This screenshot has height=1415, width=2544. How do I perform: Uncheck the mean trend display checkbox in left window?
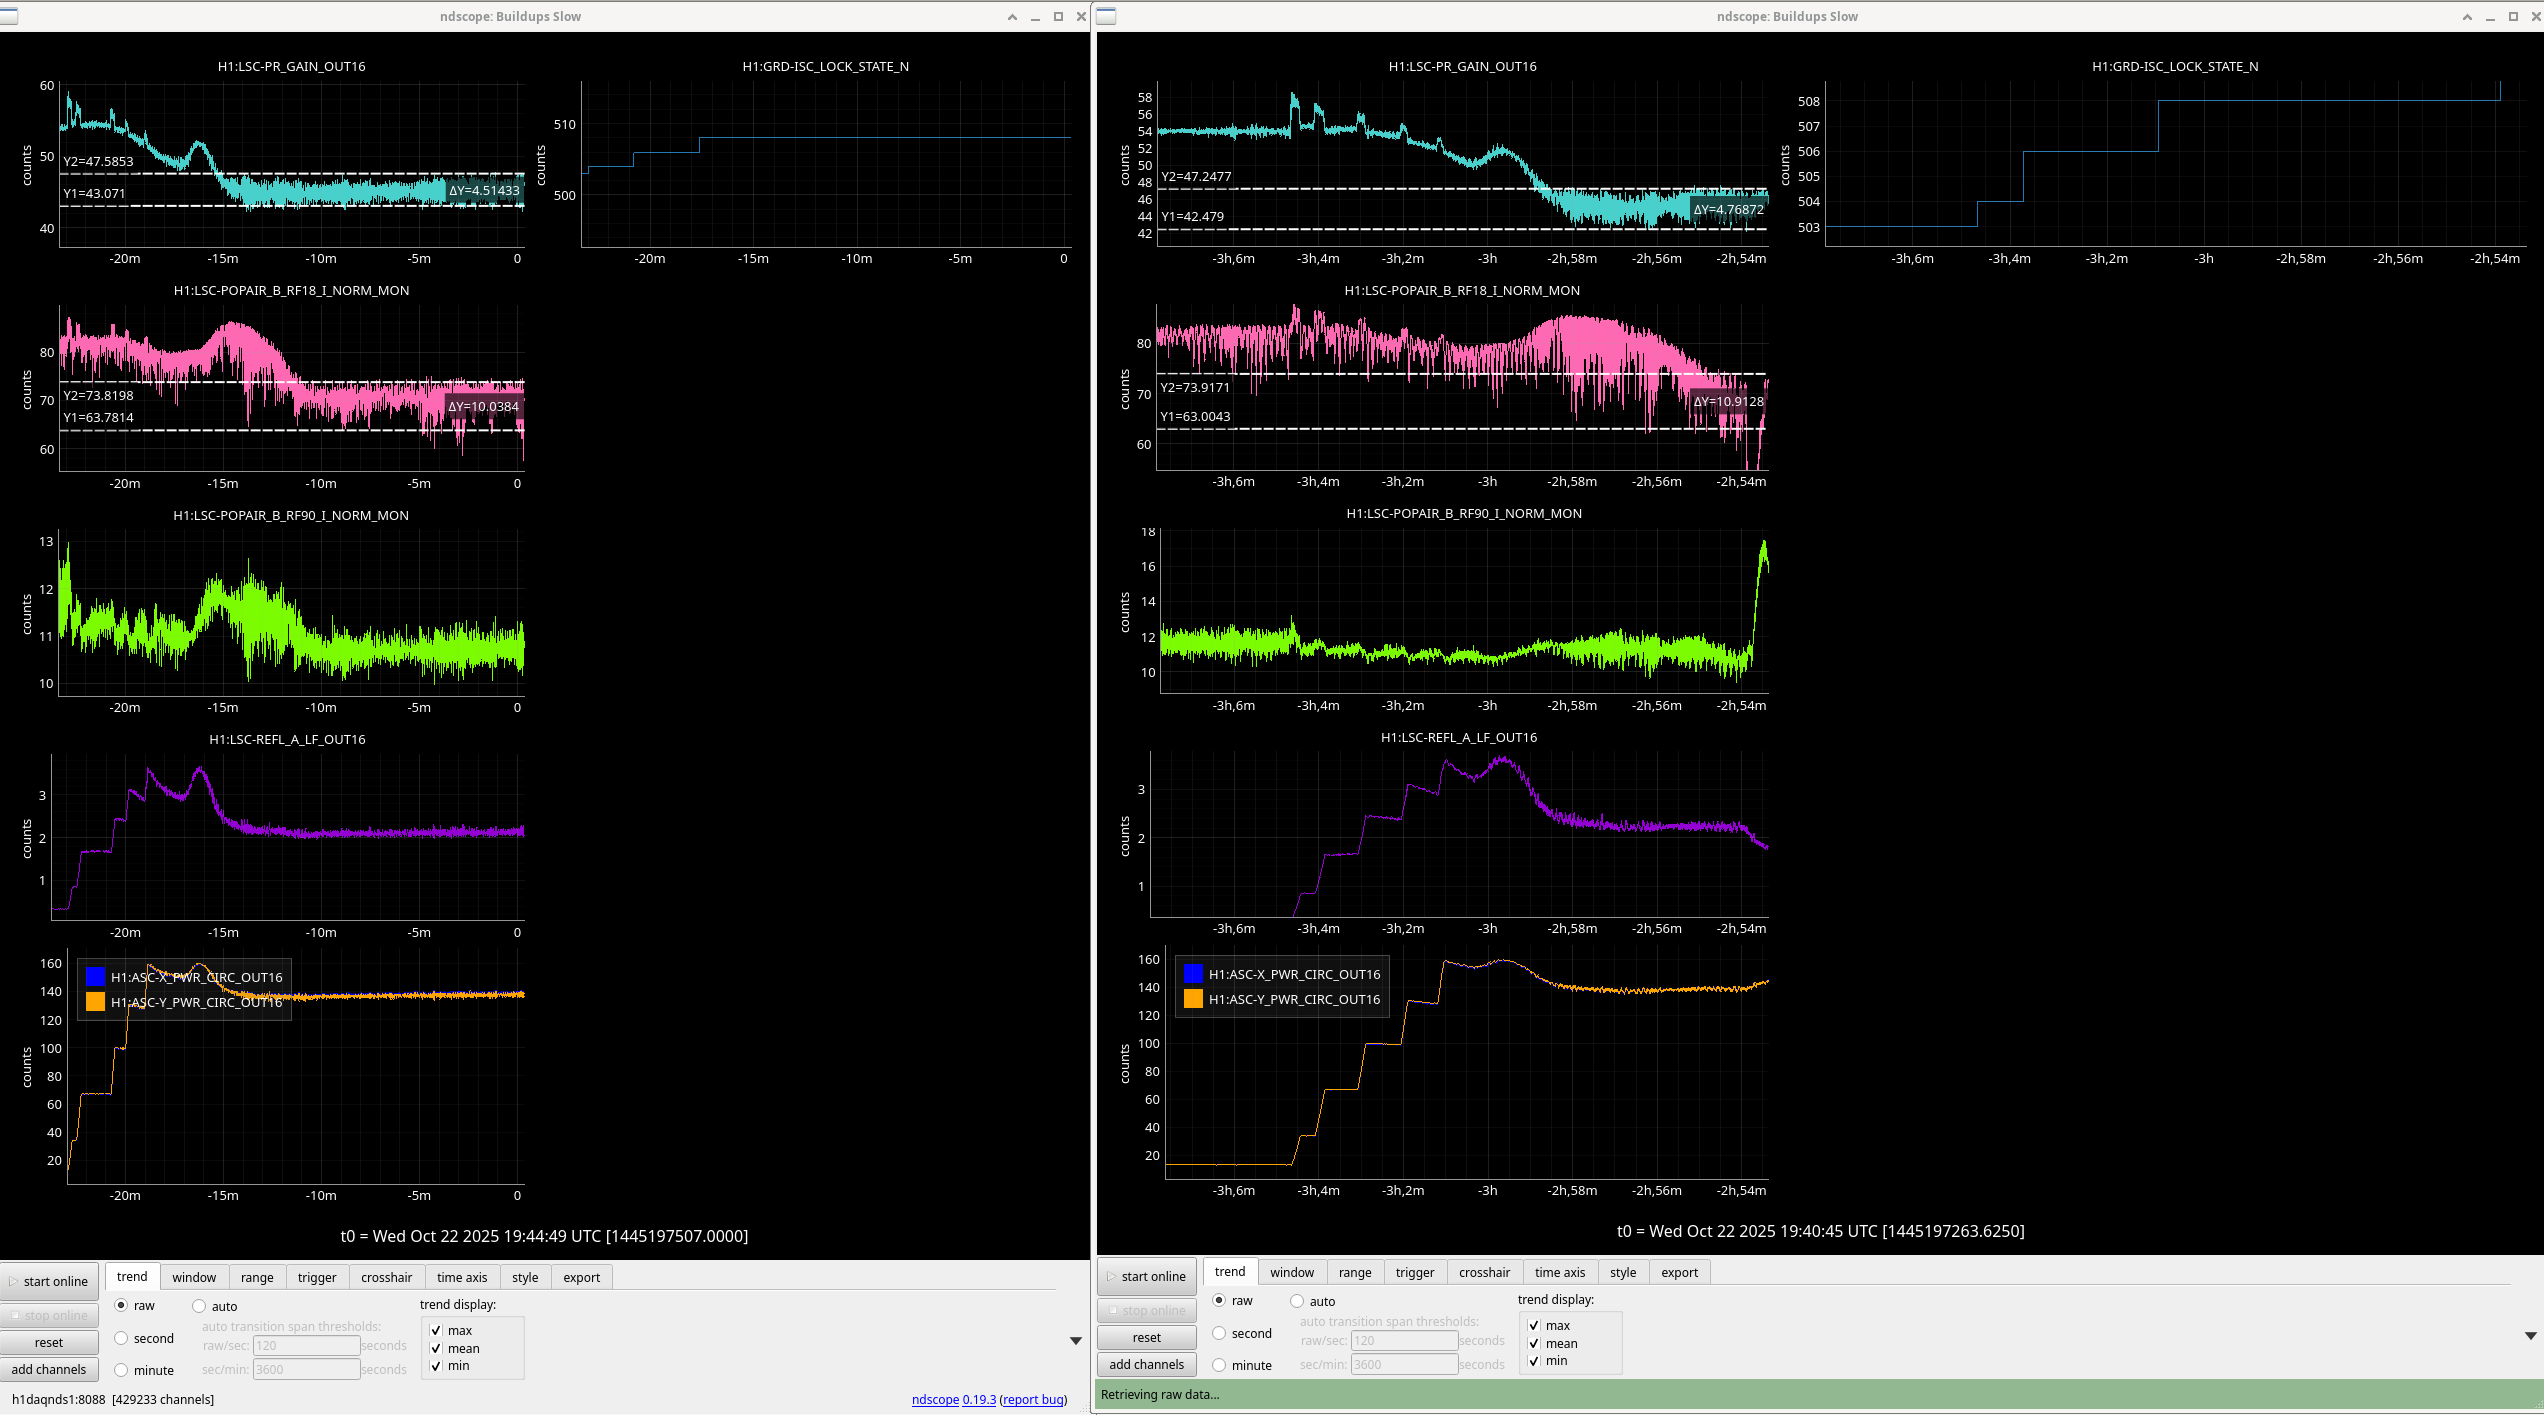436,1348
